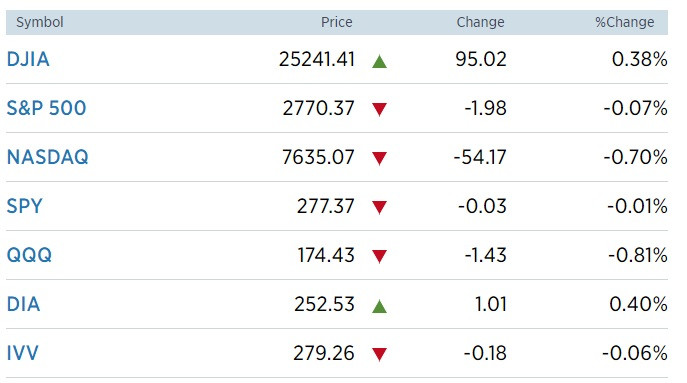Viewport: 687px width, 383px height.
Task: Select the IVV ticker link
Action: tap(23, 353)
